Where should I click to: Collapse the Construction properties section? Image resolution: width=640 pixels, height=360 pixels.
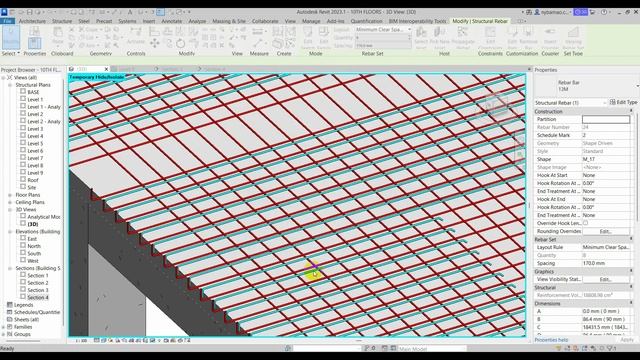[x=631, y=111]
